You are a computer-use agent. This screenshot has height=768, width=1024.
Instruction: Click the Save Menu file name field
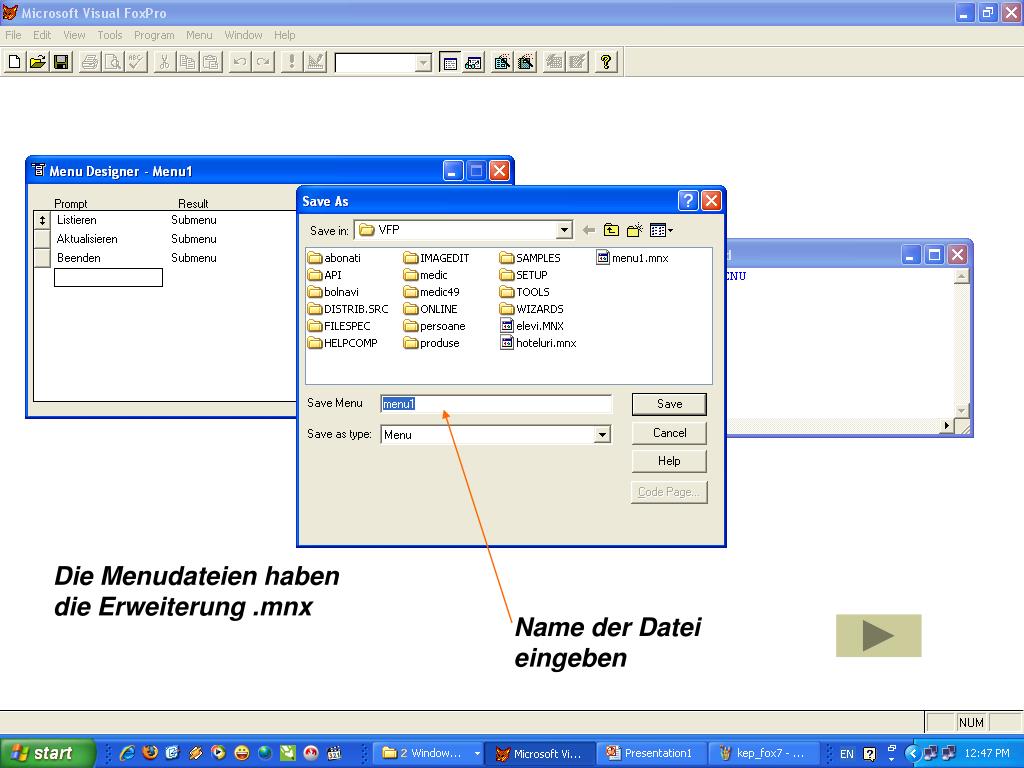(x=496, y=404)
